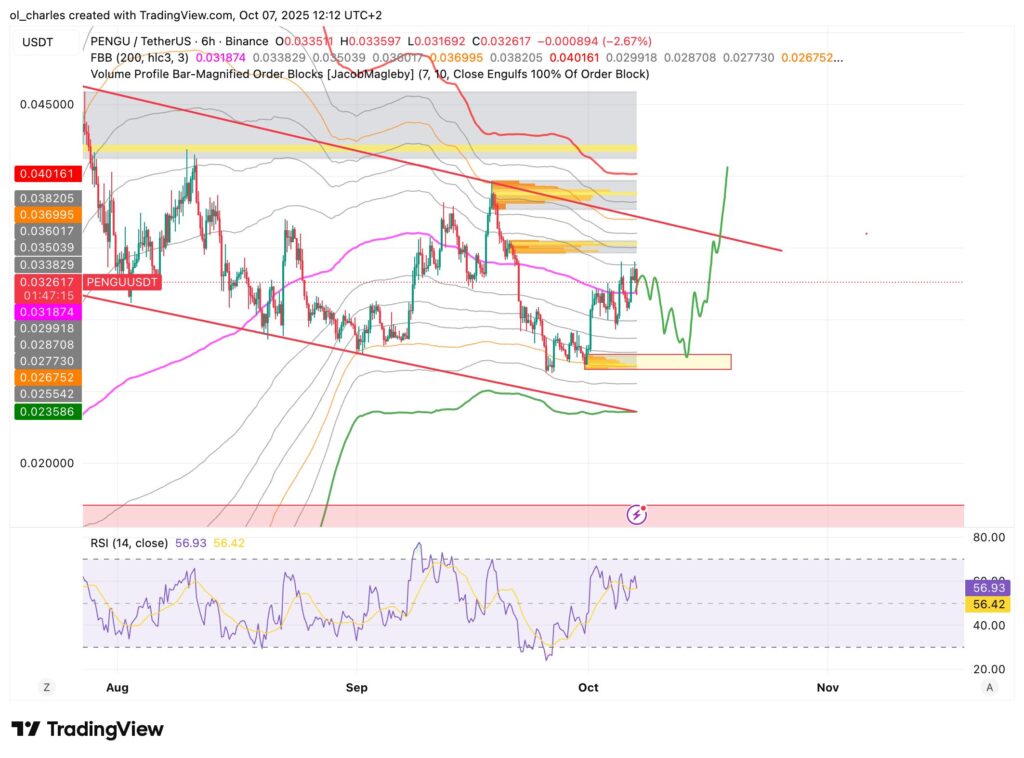Click the green 0.023586 price label
Screen dimensions: 1024x758
[46, 411]
